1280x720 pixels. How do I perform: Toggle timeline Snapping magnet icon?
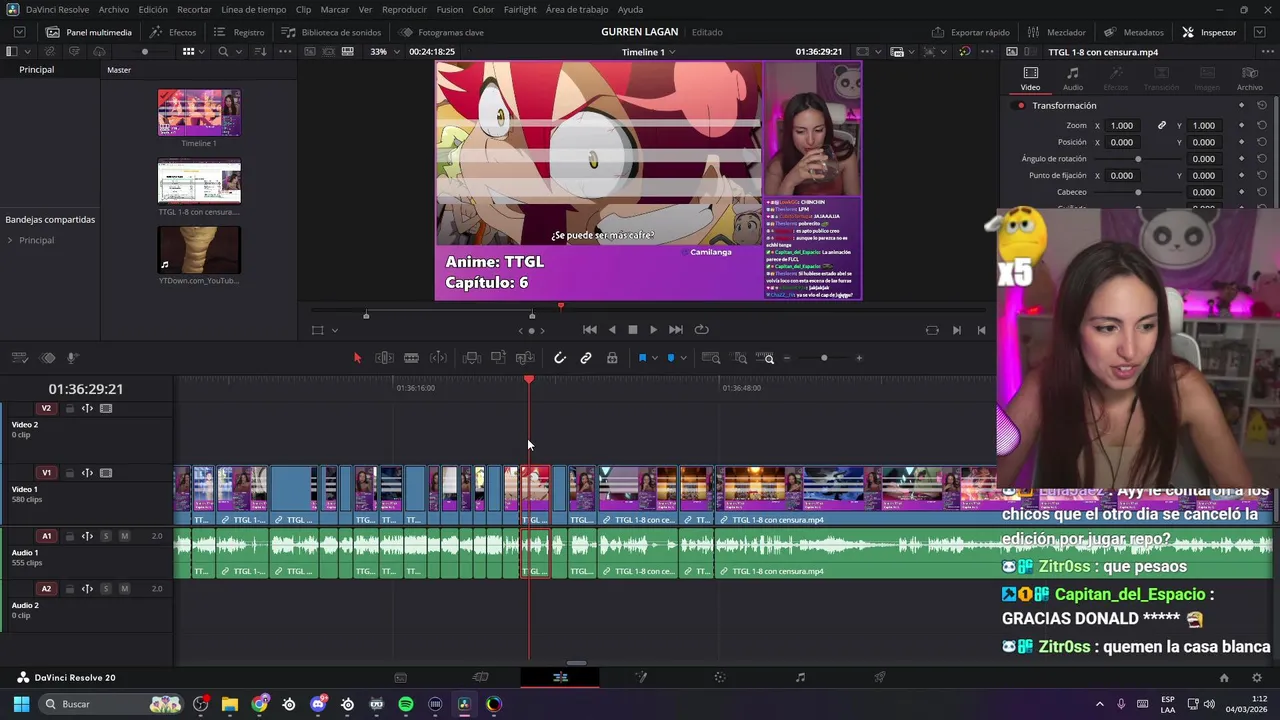pos(560,358)
